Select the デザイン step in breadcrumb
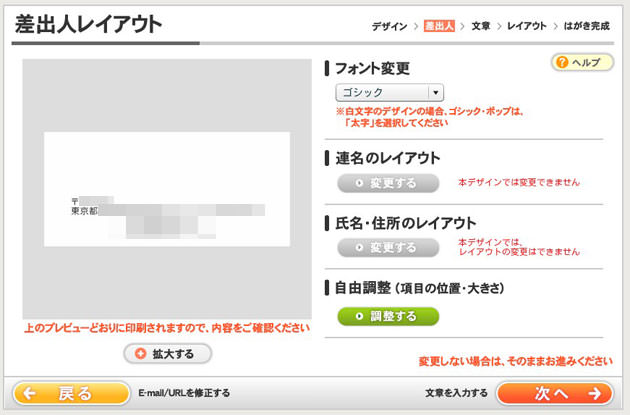The height and width of the screenshot is (415, 630). 389,27
